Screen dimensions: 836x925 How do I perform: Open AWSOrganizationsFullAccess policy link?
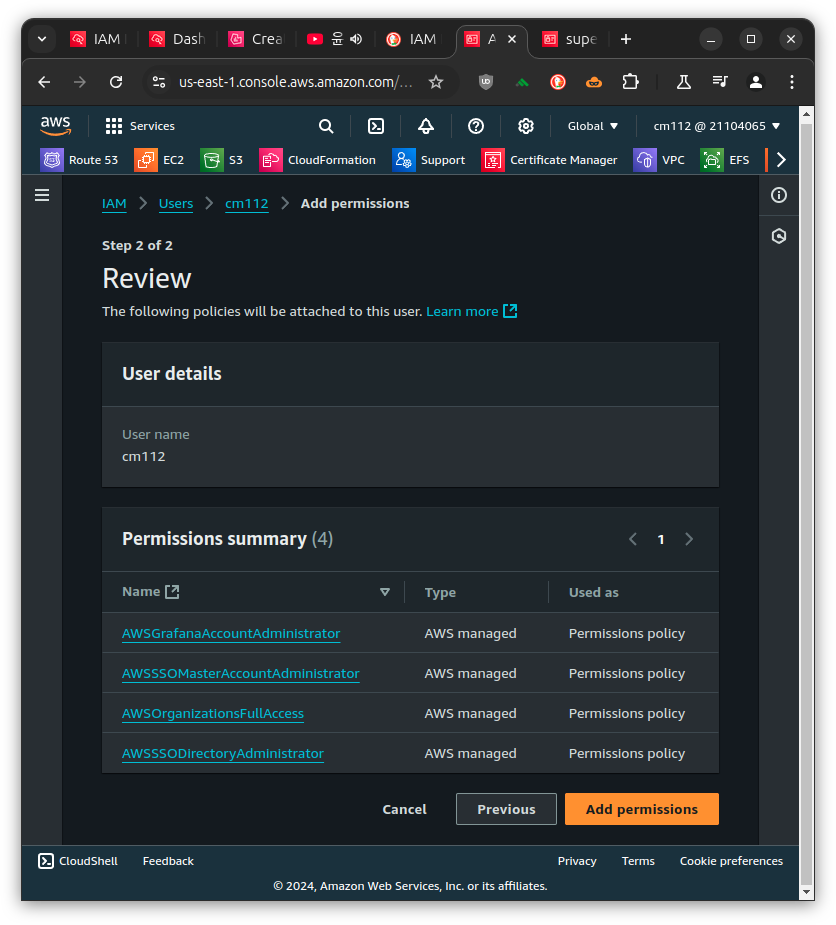(x=212, y=713)
